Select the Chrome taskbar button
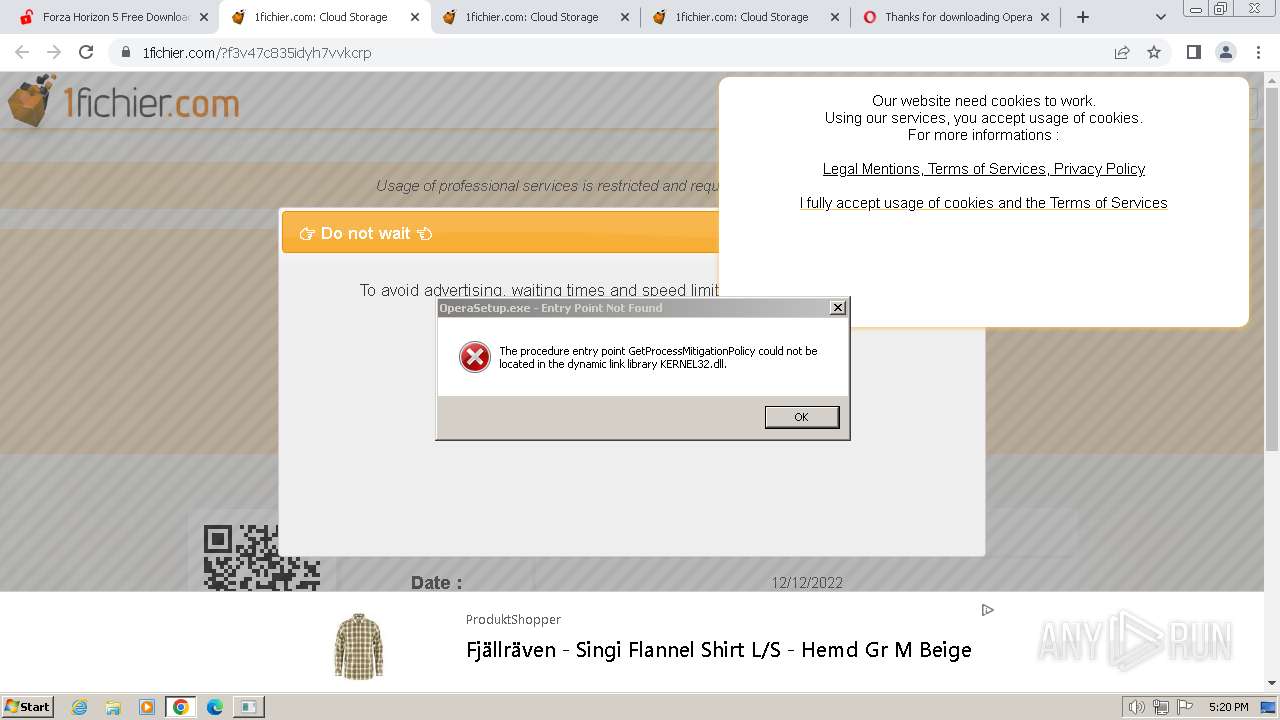The width and height of the screenshot is (1280, 720). 180,707
